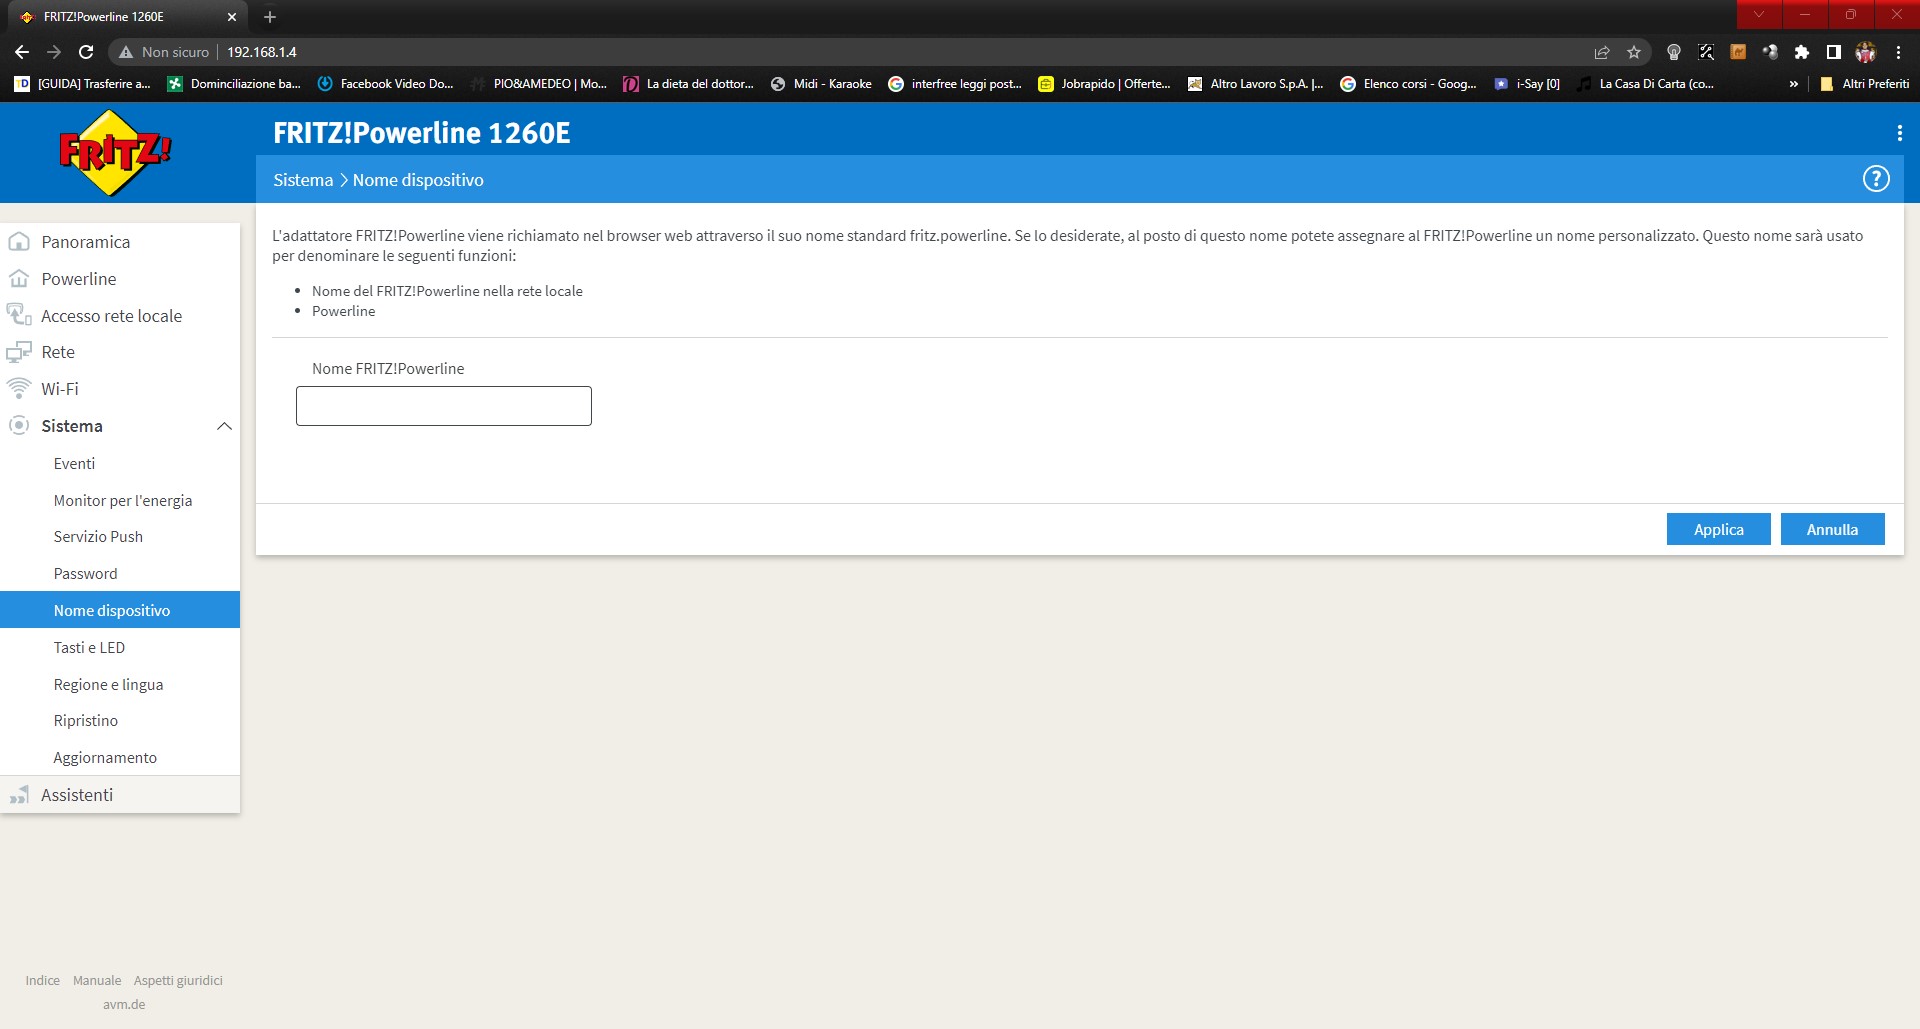This screenshot has height=1029, width=1920.
Task: Select Ripristino submenu item
Action: point(86,721)
